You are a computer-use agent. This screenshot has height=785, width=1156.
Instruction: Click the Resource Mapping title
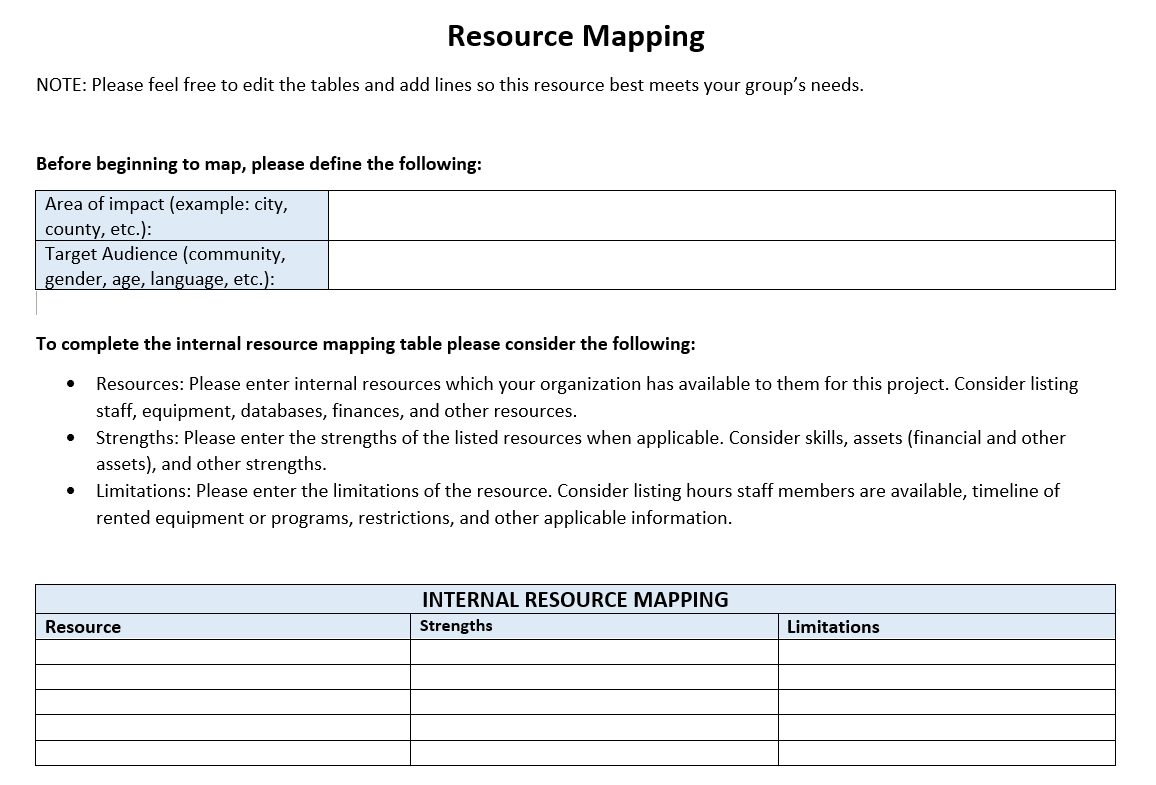pyautogui.click(x=576, y=36)
